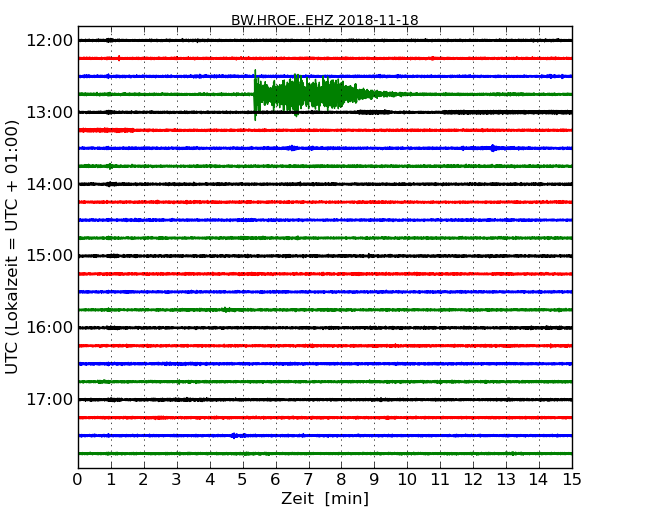
Task: Click the 11 minute tick label
Action: 440,480
